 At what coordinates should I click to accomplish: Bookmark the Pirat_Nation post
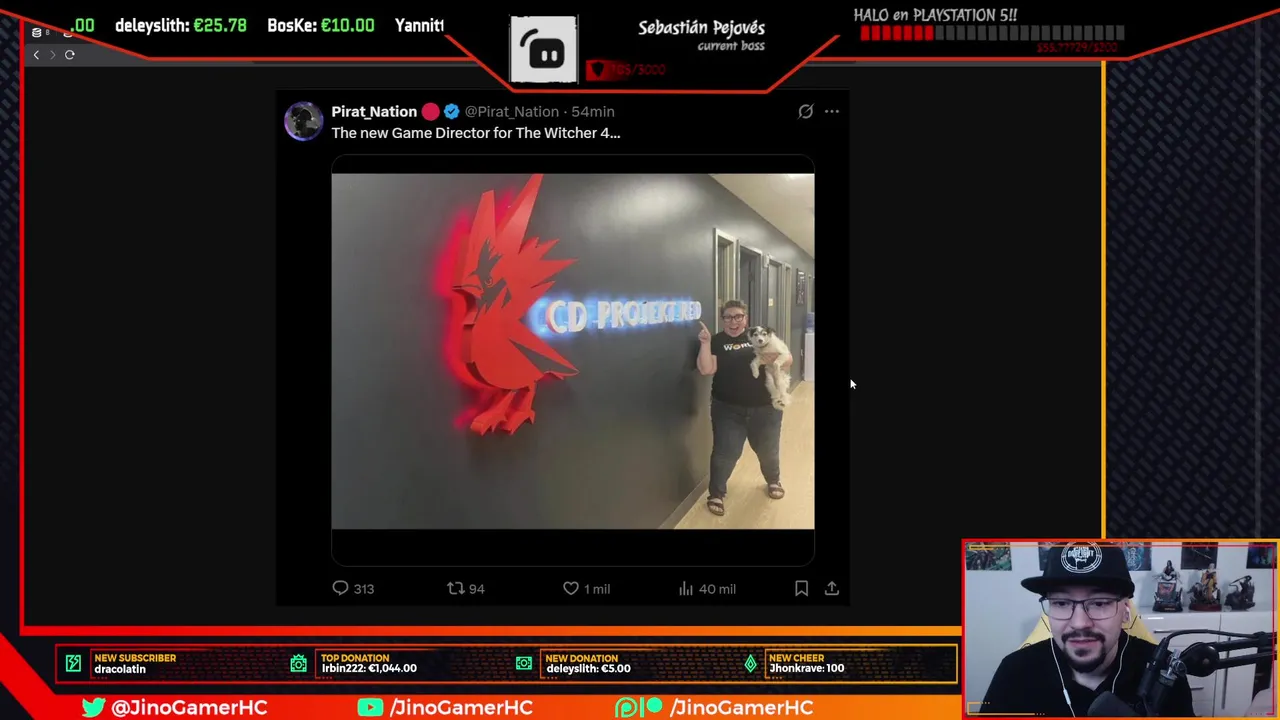[801, 589]
